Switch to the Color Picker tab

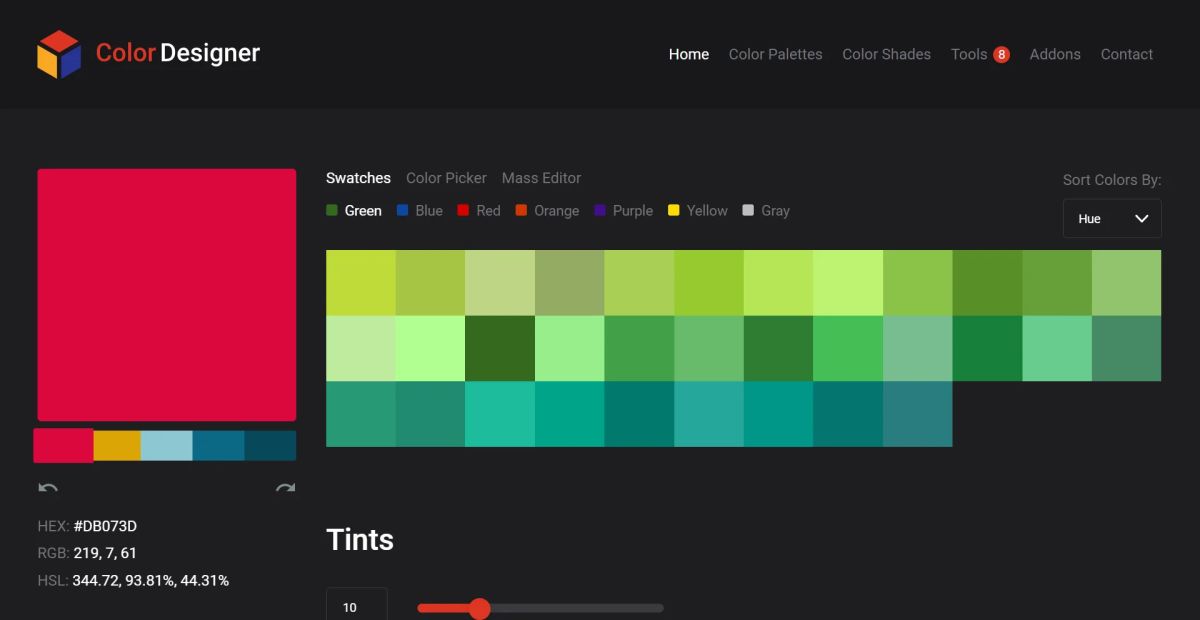pyautogui.click(x=446, y=178)
